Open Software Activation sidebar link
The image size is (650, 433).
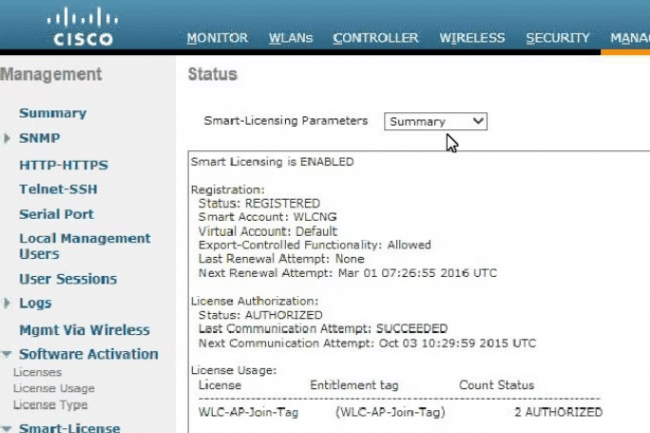(89, 354)
